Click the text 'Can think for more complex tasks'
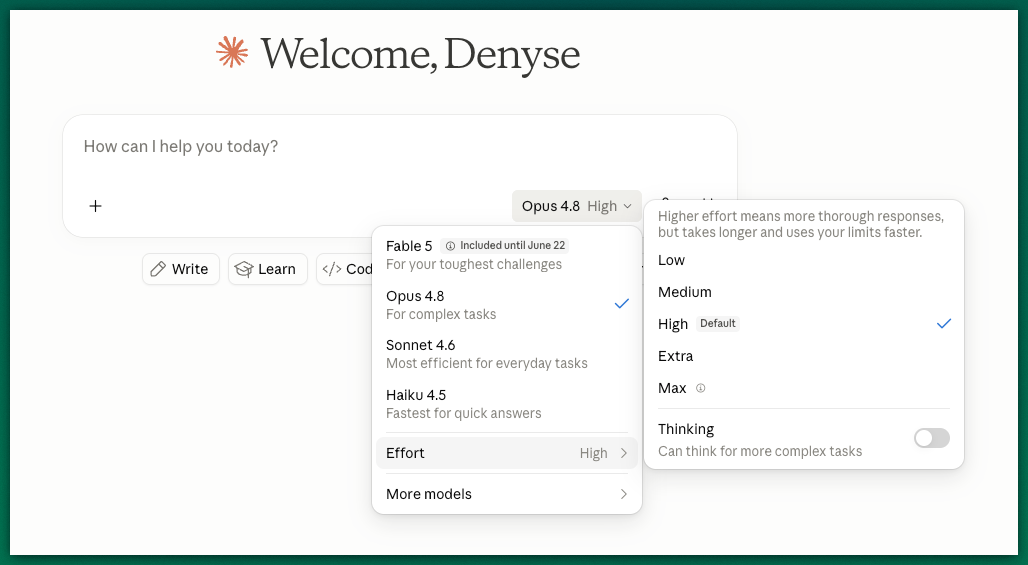Screen dimensions: 1028x565 [760, 451]
